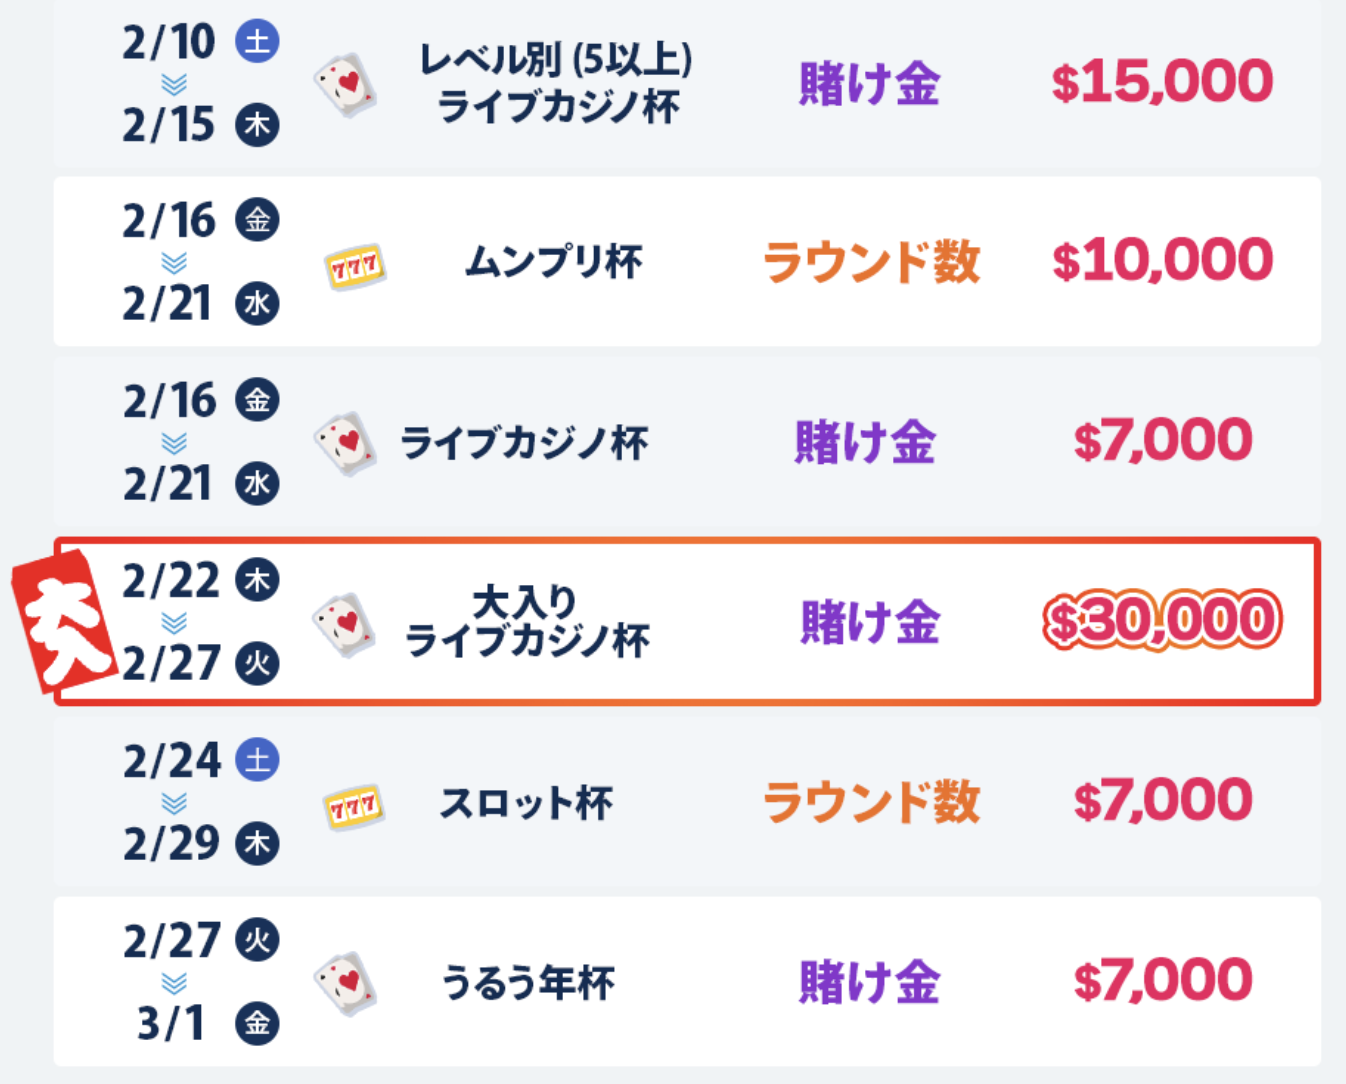Image resolution: width=1346 pixels, height=1084 pixels.
Task: Click the orange ラウンド数 label in スロット杯 row
Action: coord(871,802)
